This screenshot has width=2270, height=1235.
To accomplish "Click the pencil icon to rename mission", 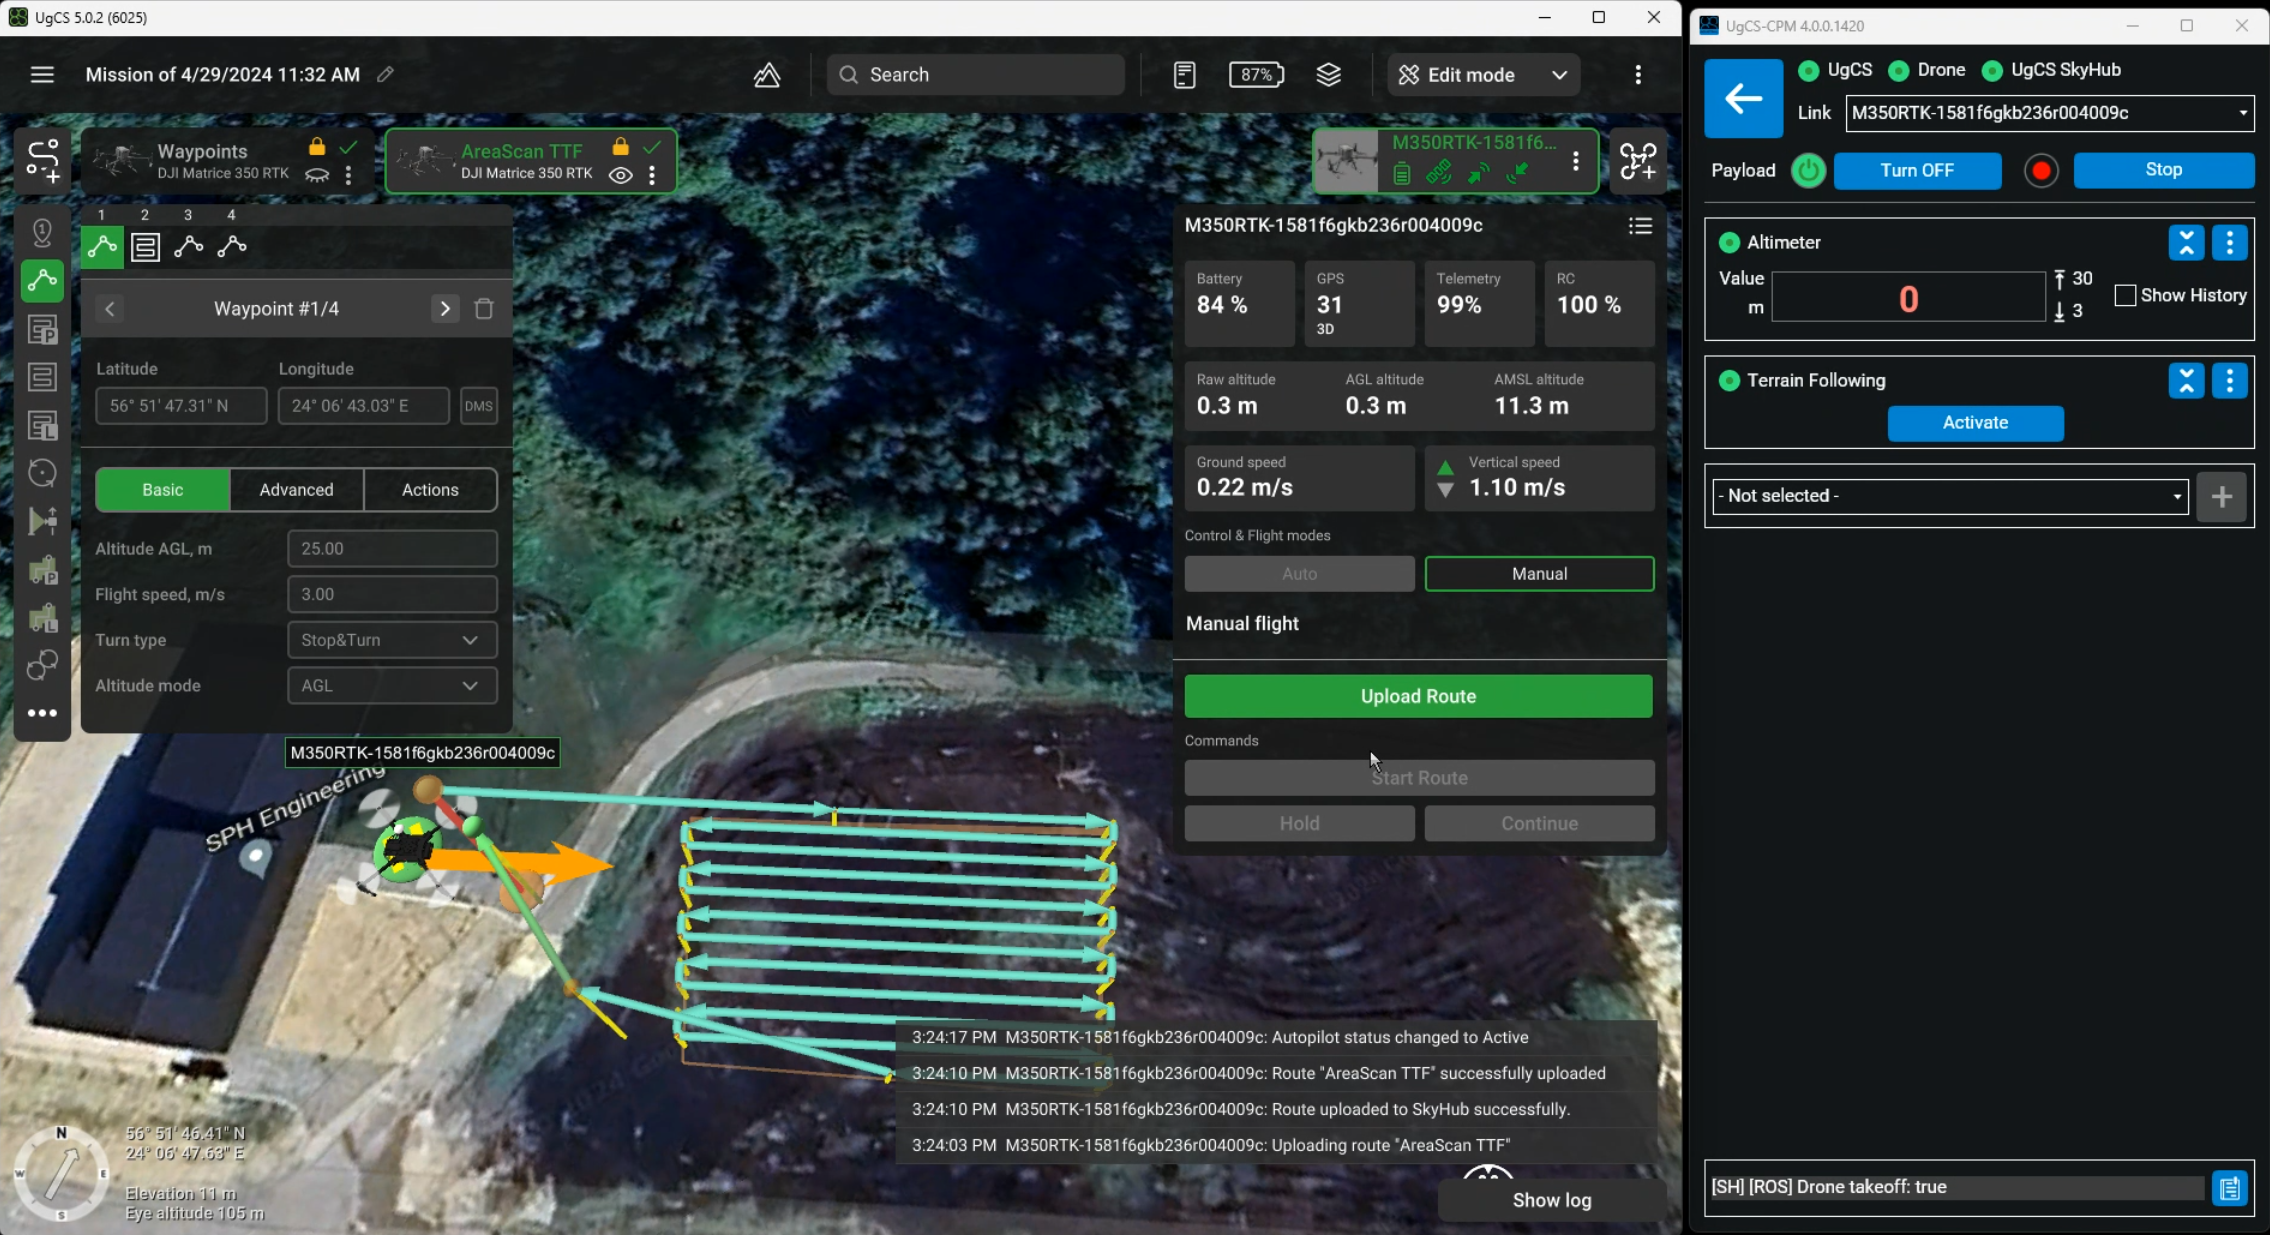I will (385, 75).
